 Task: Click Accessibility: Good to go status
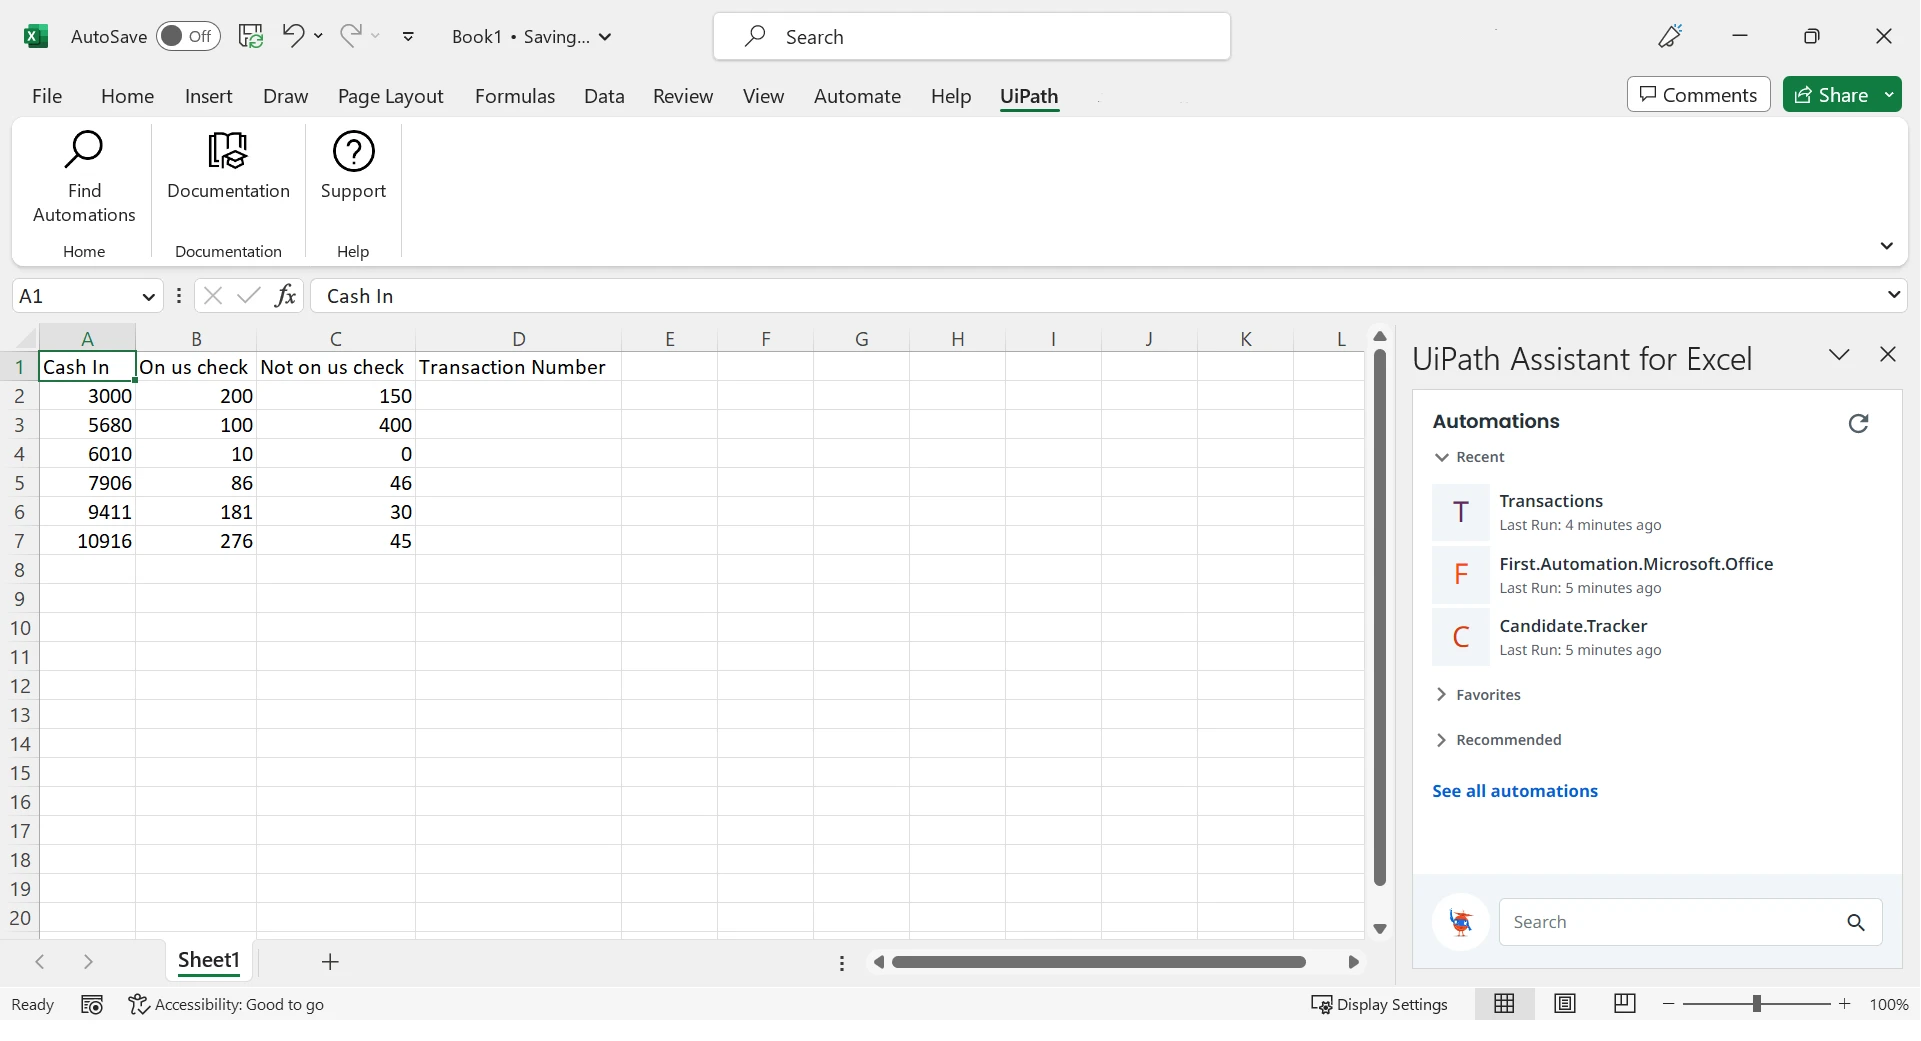pyautogui.click(x=226, y=1005)
